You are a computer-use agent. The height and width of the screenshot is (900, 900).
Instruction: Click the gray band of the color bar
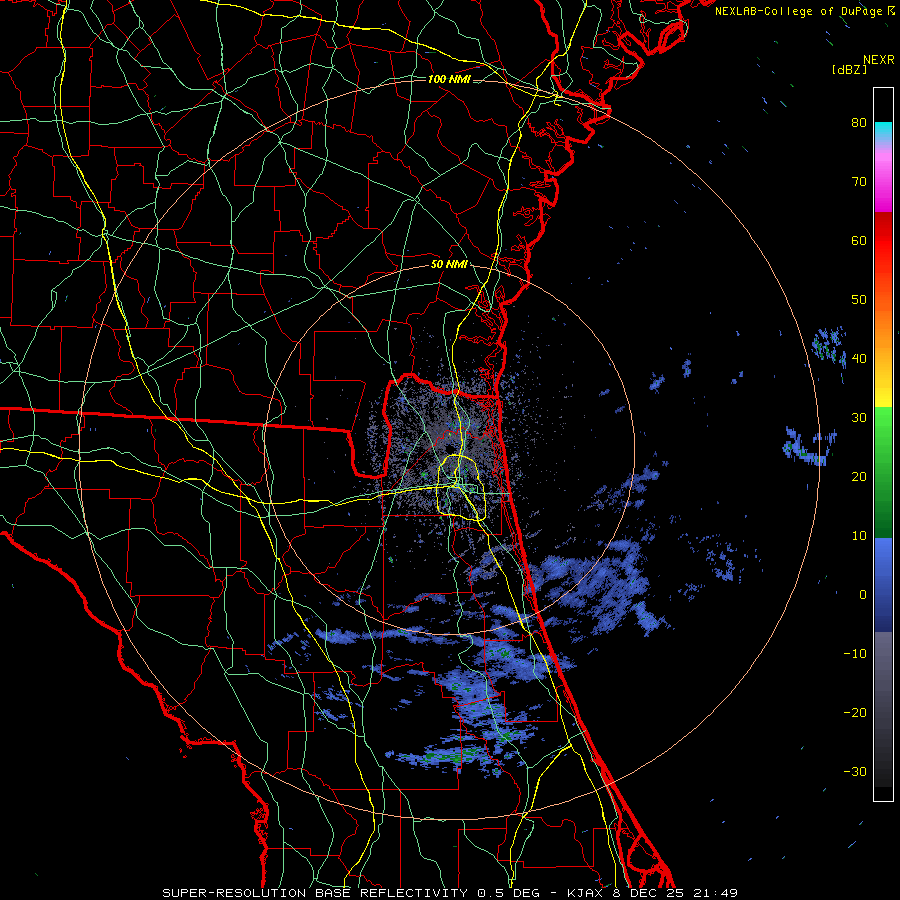tap(883, 709)
